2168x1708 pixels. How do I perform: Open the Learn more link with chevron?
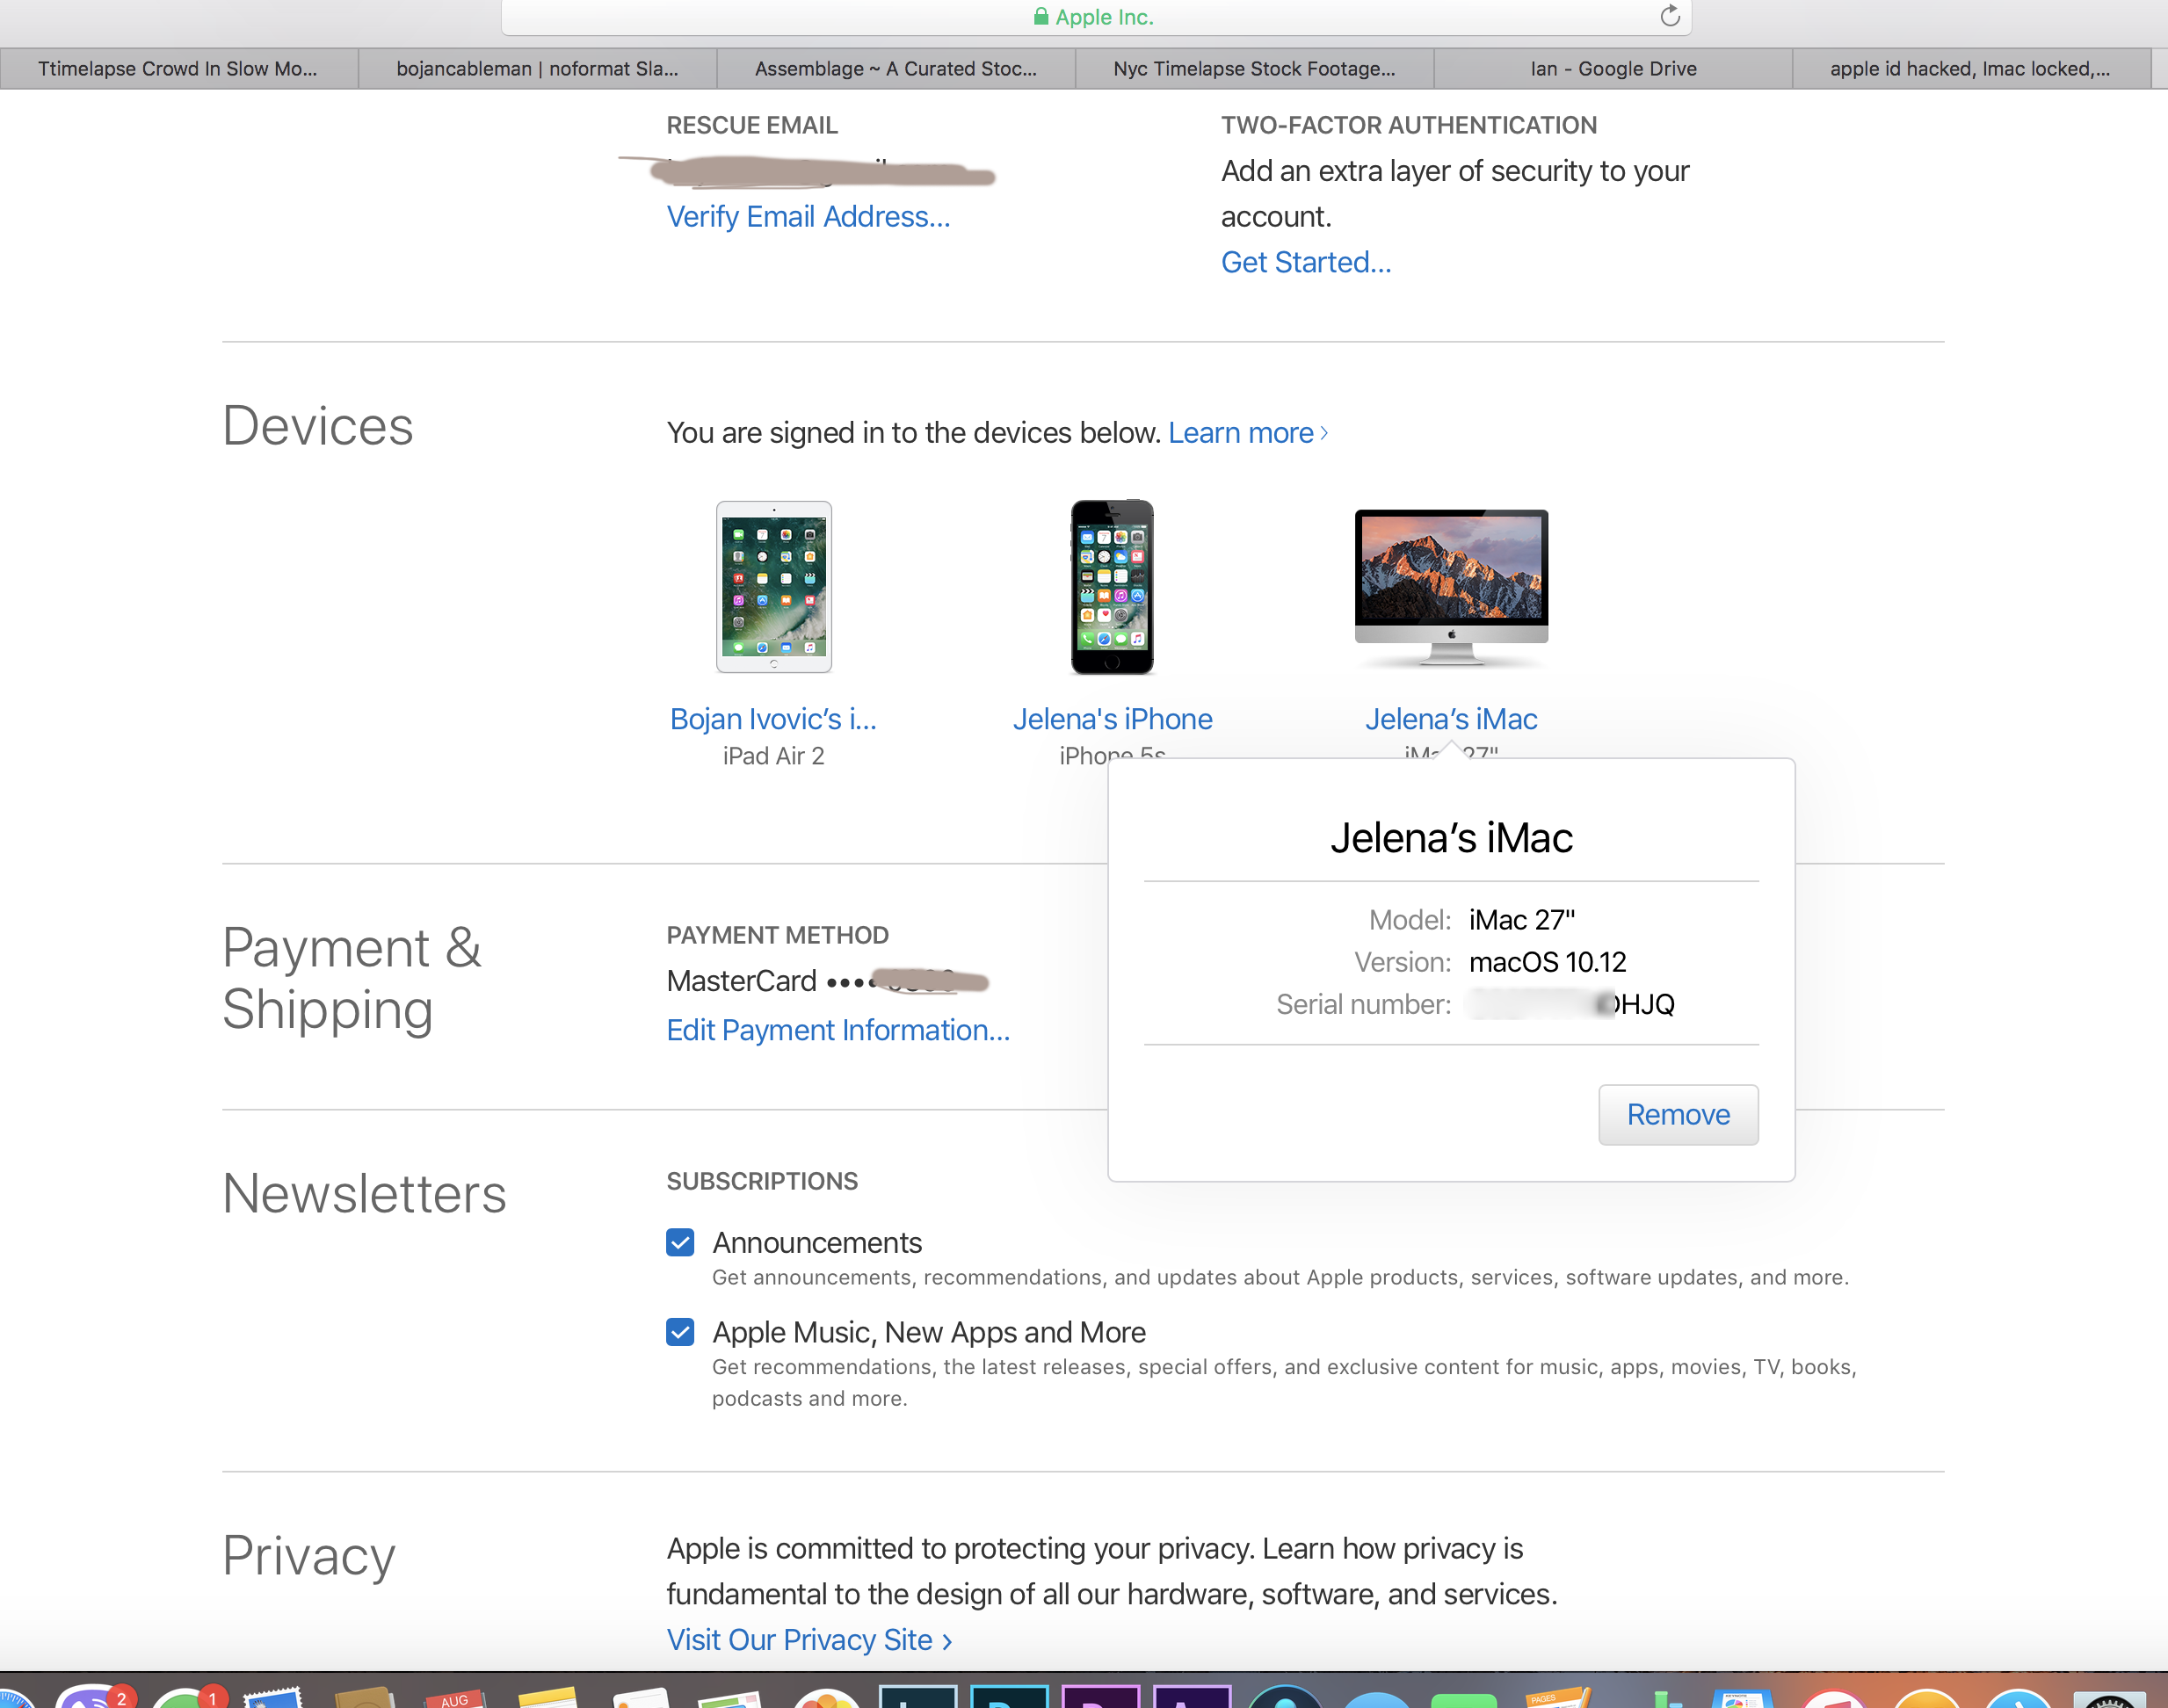(x=1247, y=433)
